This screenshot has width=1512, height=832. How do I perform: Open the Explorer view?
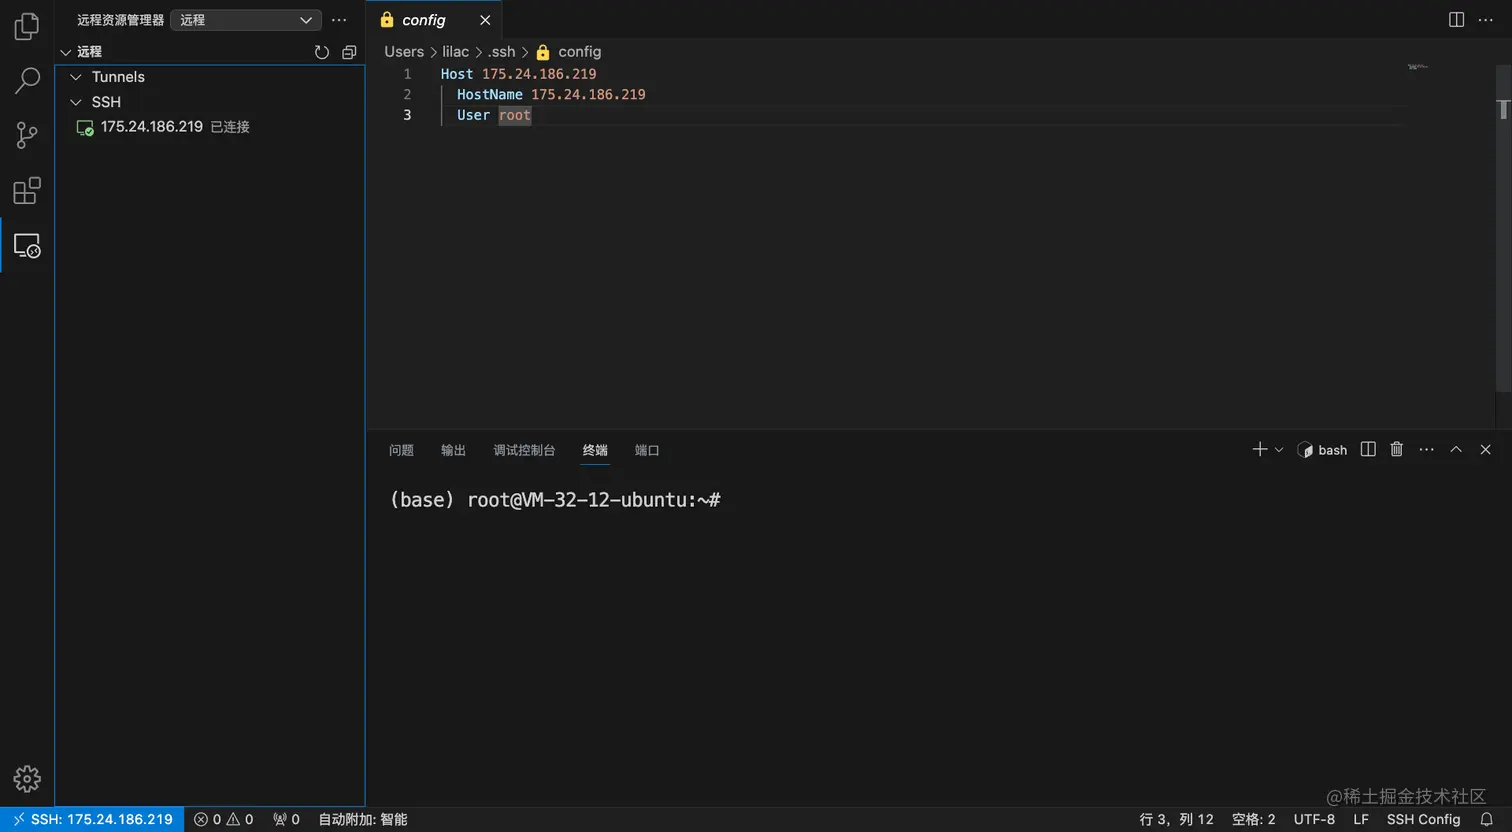[27, 26]
